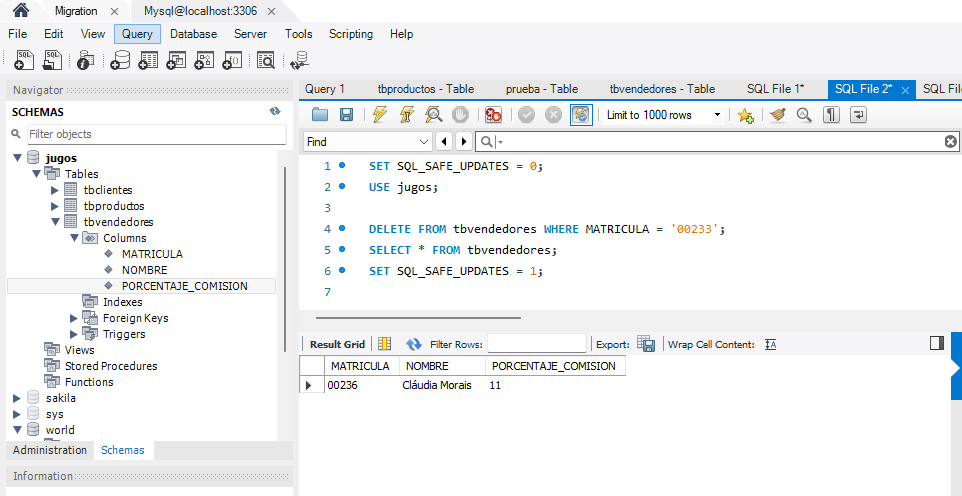Screen dimensions: 962x496
Task: Rollback transaction X icon
Action: pyautogui.click(x=553, y=115)
